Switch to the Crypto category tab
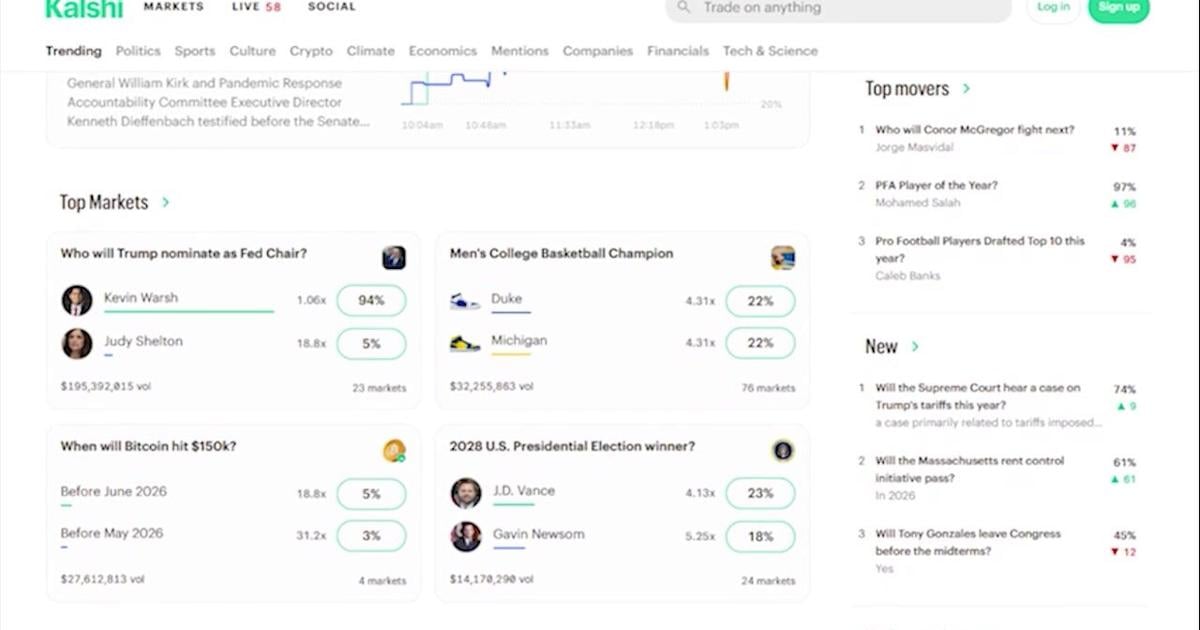This screenshot has height=630, width=1200. [311, 51]
